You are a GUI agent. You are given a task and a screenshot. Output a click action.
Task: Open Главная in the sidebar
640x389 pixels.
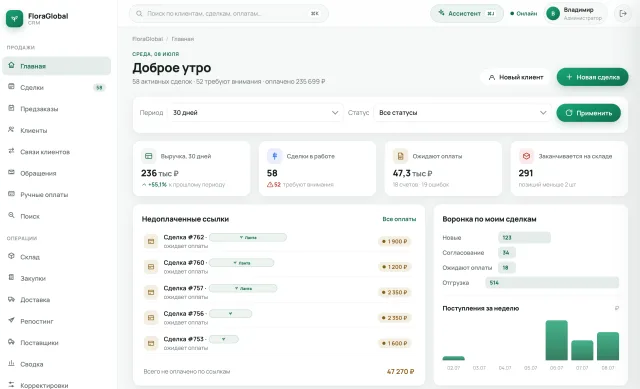pos(56,66)
